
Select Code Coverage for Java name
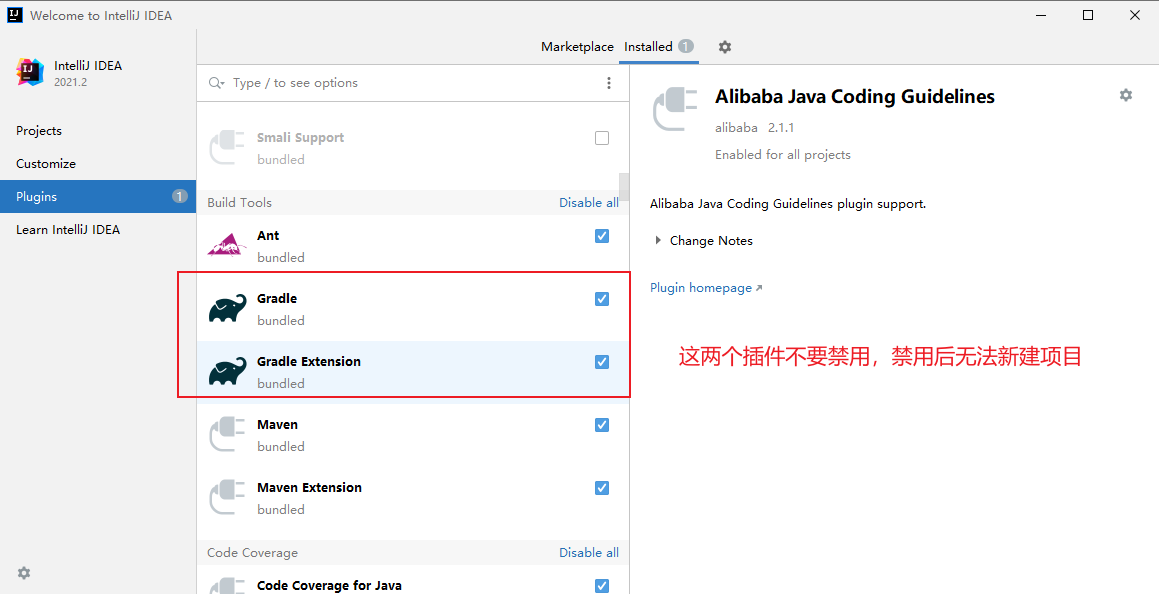pos(330,586)
